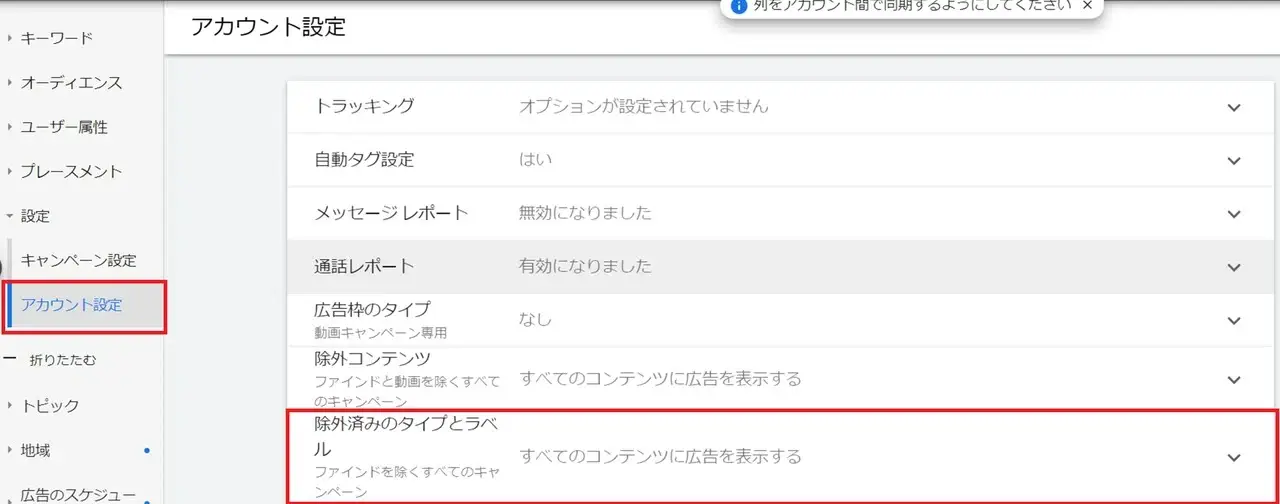Open メッセージ レポート chevron dropdown
The width and height of the screenshot is (1280, 504).
[1233, 213]
